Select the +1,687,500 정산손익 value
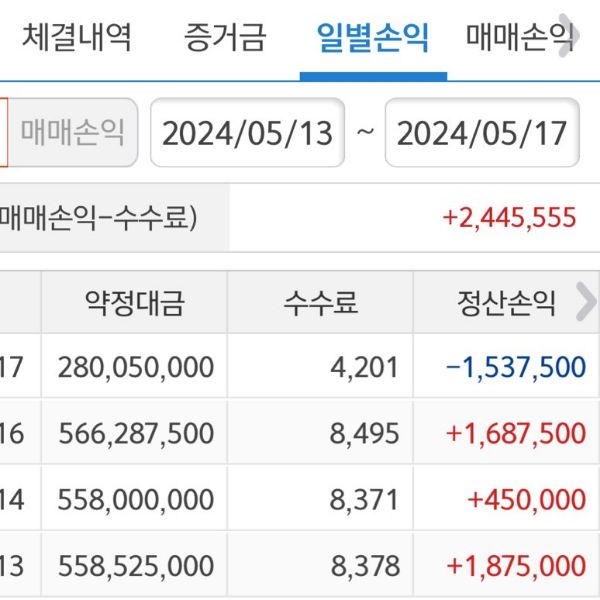This screenshot has height=600, width=600. click(x=515, y=433)
